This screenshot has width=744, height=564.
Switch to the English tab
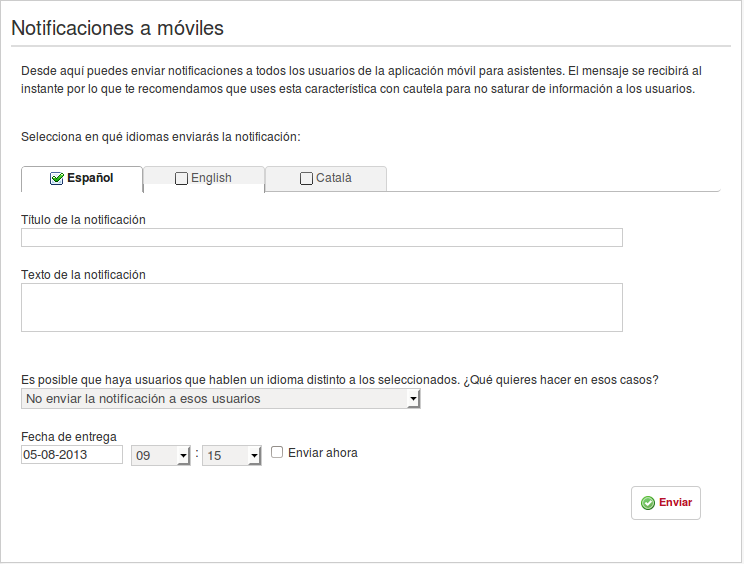[204, 178]
